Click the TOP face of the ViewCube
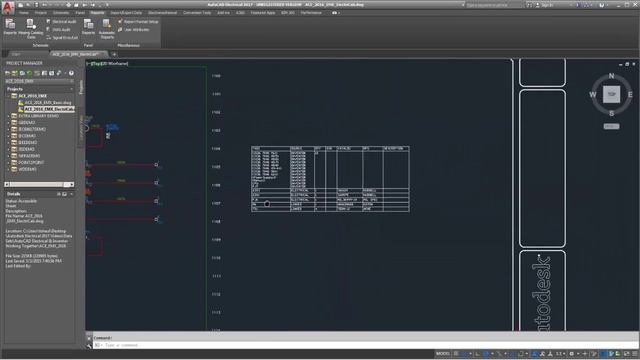This screenshot has height=360, width=640. 611,94
